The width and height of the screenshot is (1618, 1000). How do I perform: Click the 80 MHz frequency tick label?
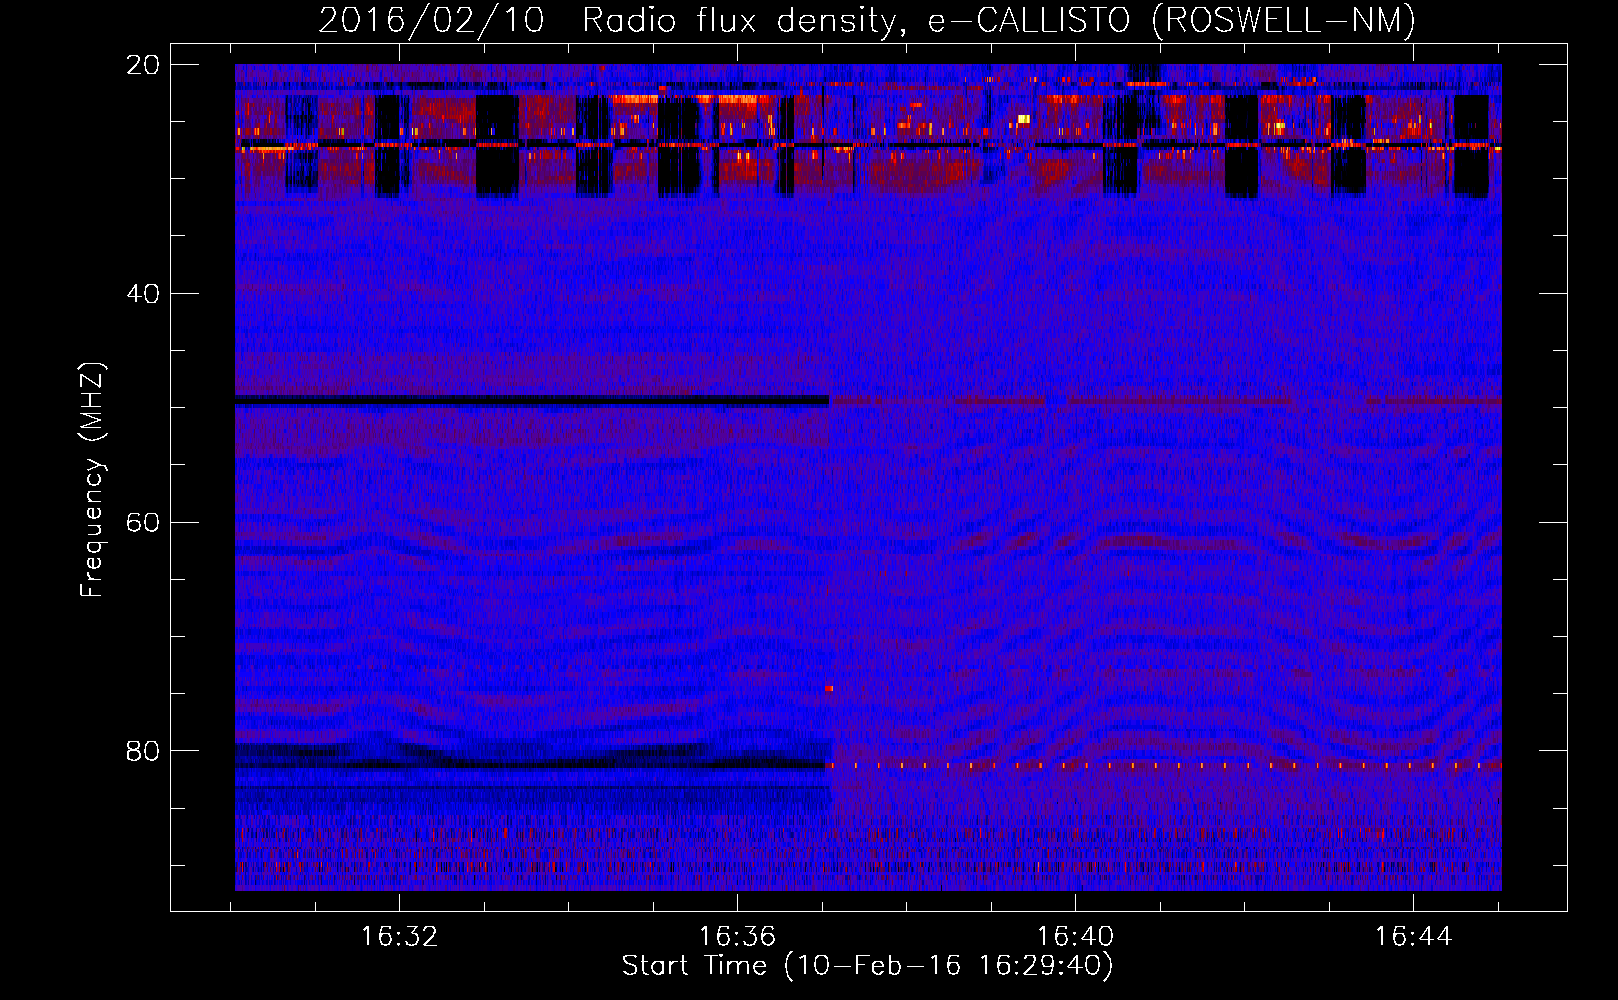[x=142, y=751]
